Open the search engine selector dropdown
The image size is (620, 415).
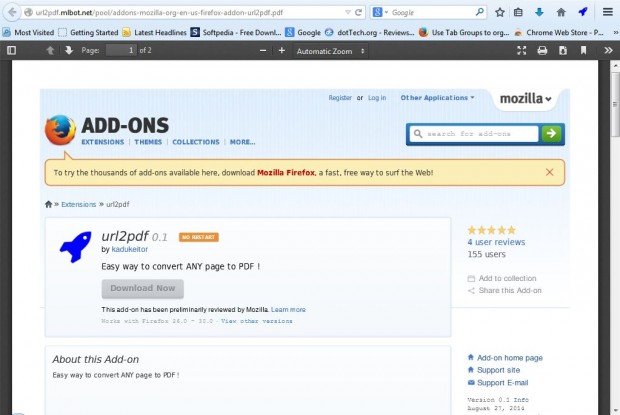[380, 12]
